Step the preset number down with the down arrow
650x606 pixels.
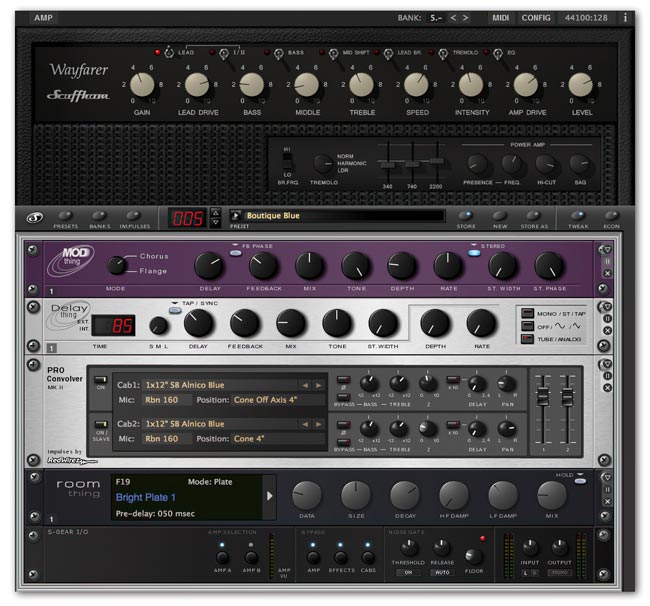coord(216,223)
